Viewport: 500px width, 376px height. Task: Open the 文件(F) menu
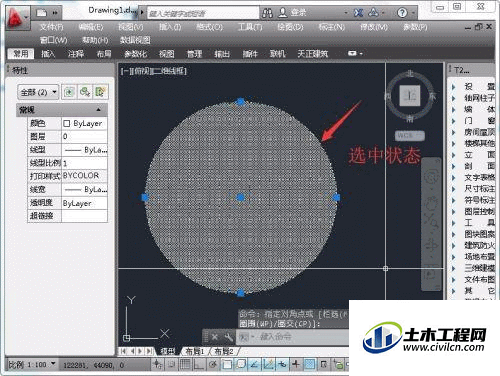(x=51, y=27)
